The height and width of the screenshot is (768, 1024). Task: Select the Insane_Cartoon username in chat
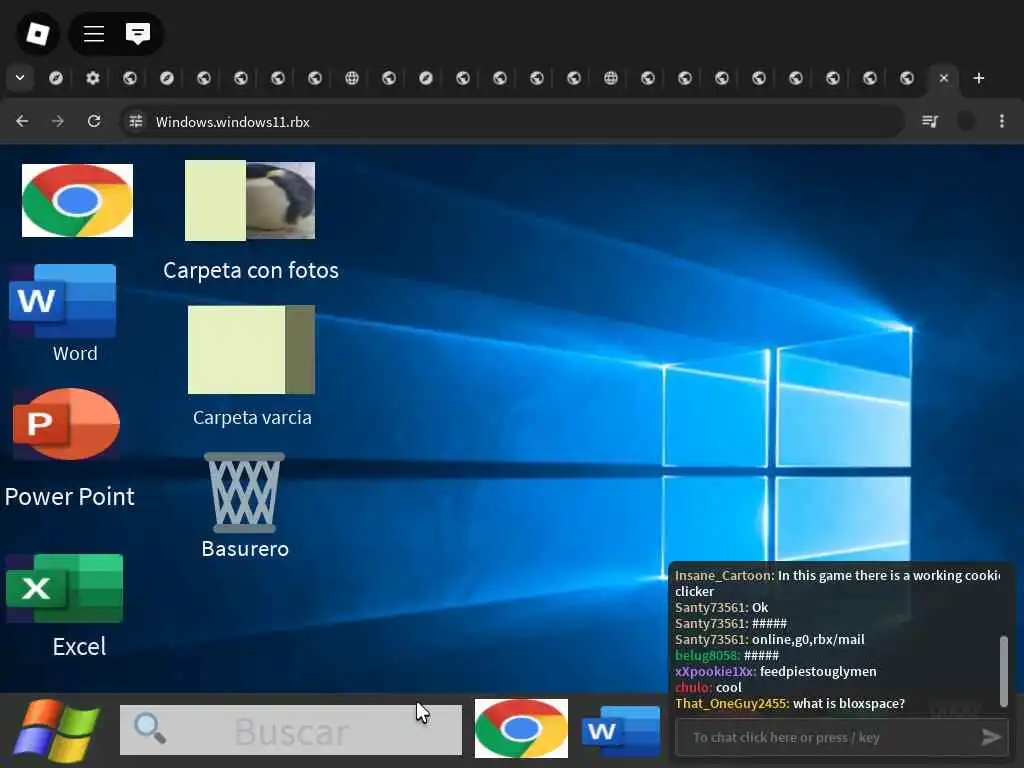point(724,575)
